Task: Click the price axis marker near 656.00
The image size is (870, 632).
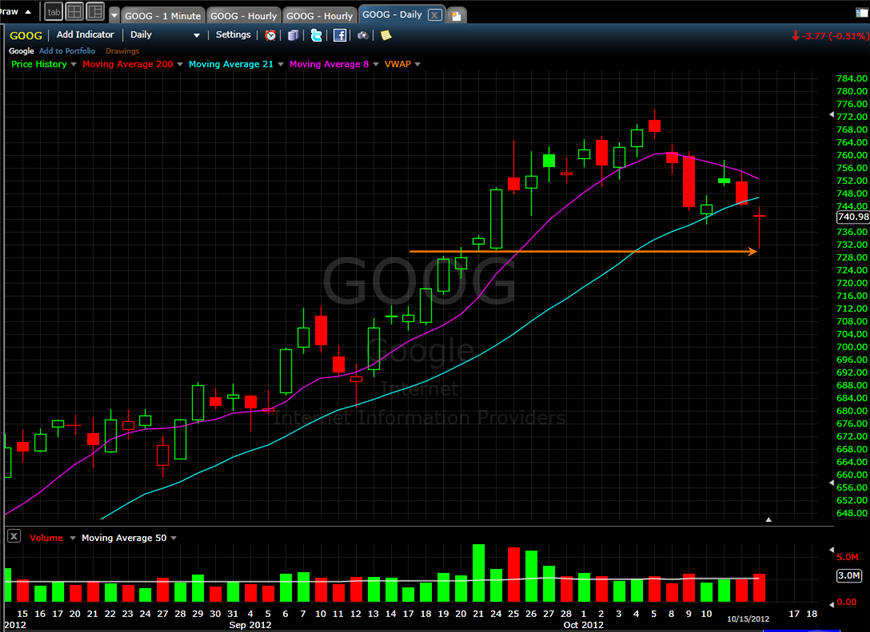Action: (831, 483)
